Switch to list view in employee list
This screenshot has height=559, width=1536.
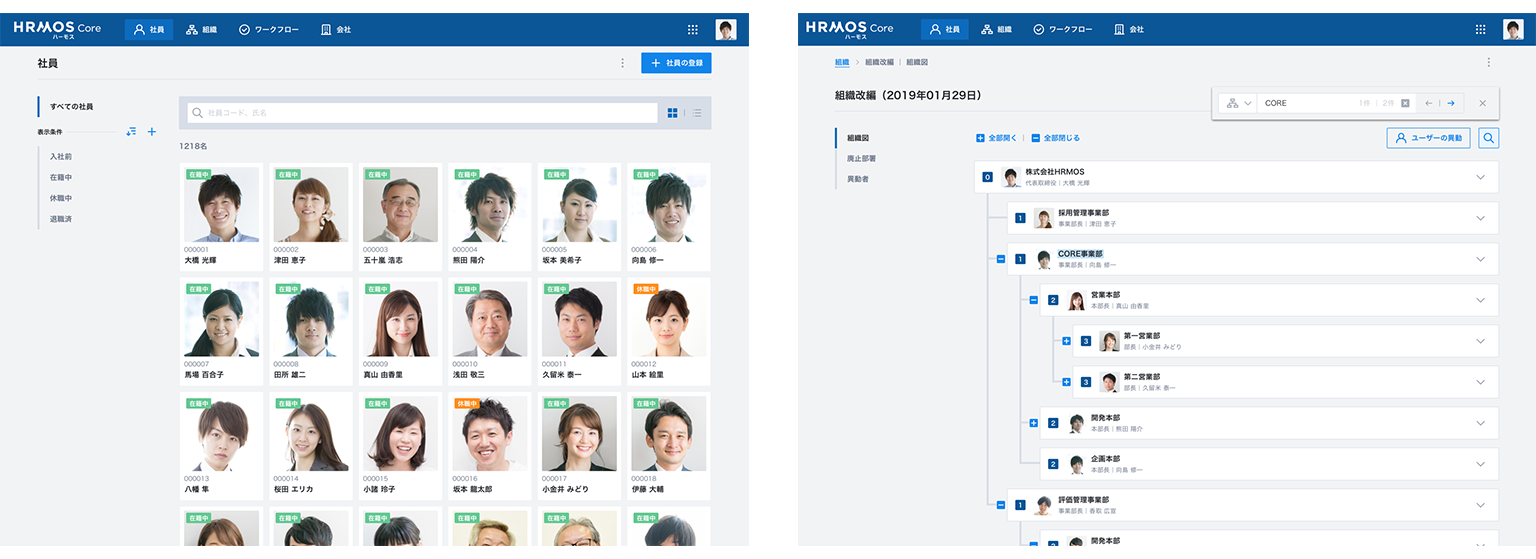[x=697, y=113]
